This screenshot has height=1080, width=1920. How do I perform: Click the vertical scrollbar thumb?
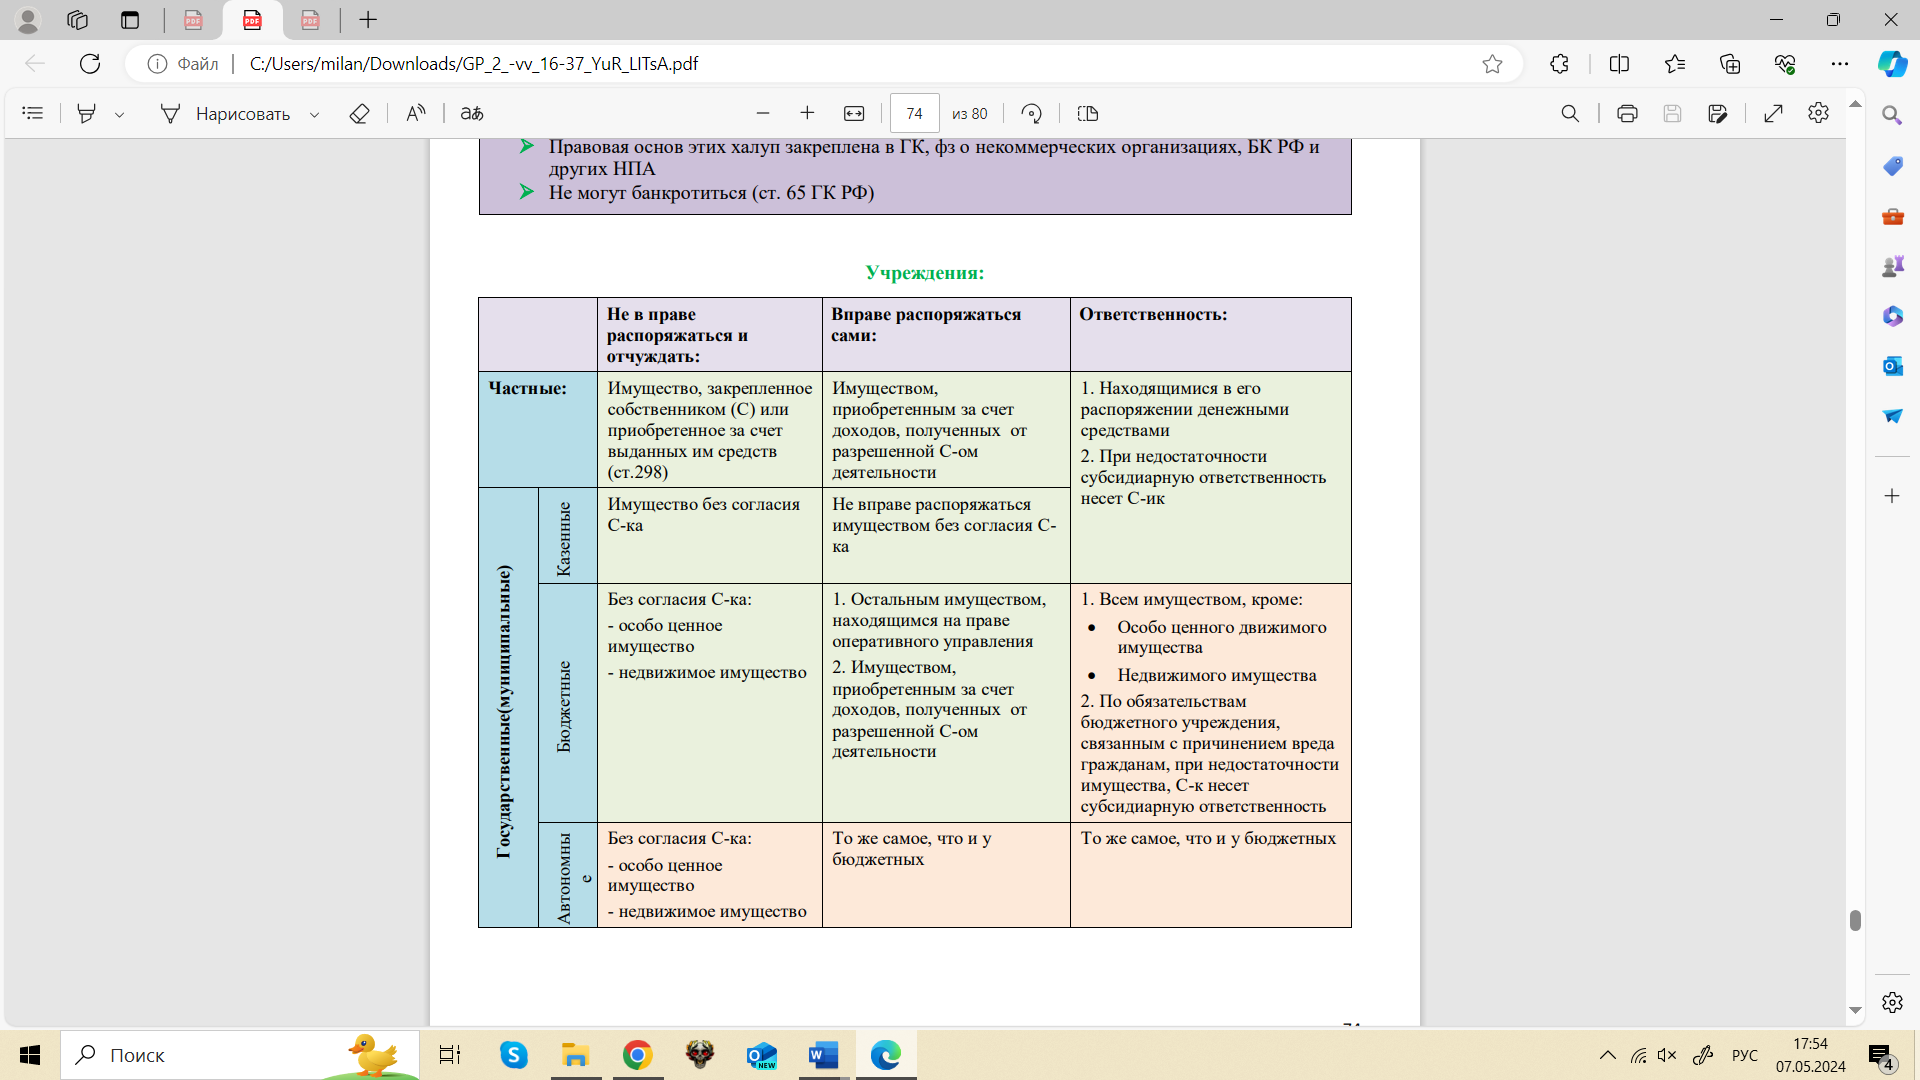1855,920
